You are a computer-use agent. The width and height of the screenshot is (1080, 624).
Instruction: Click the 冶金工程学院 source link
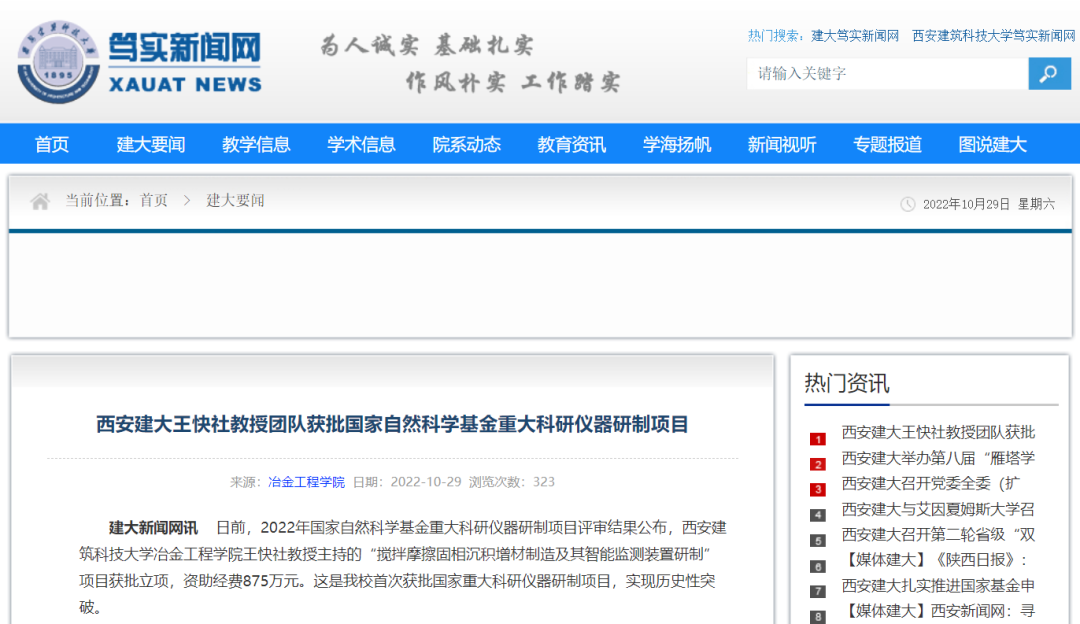(306, 482)
